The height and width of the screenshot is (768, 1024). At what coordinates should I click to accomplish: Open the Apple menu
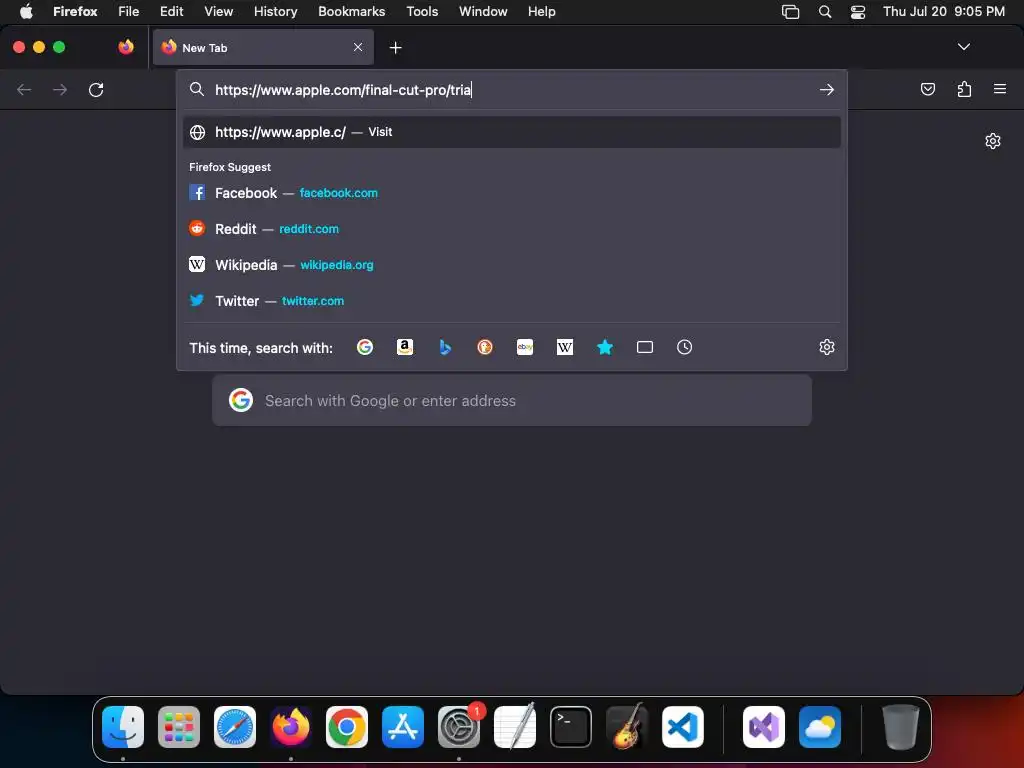26,11
